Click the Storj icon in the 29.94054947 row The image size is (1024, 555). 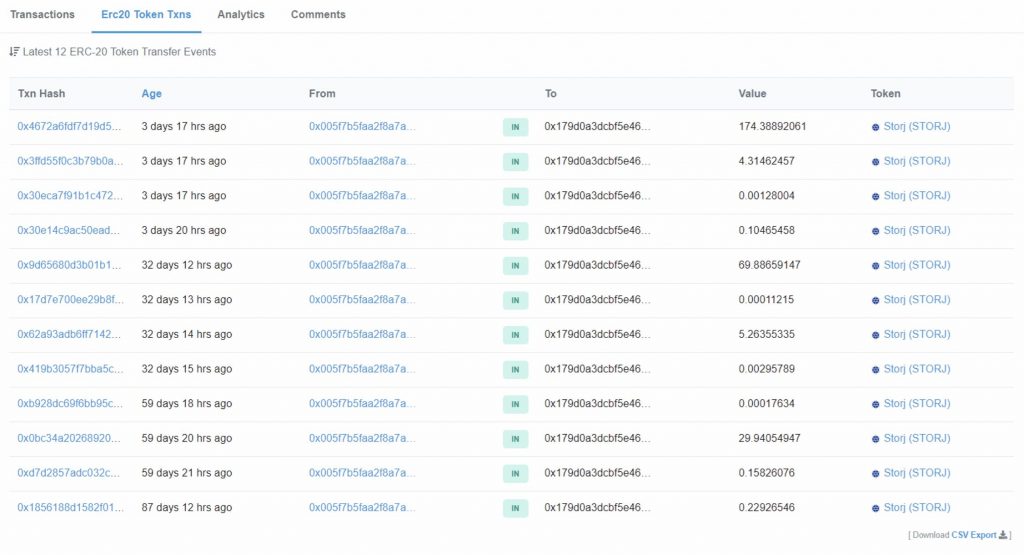click(876, 439)
